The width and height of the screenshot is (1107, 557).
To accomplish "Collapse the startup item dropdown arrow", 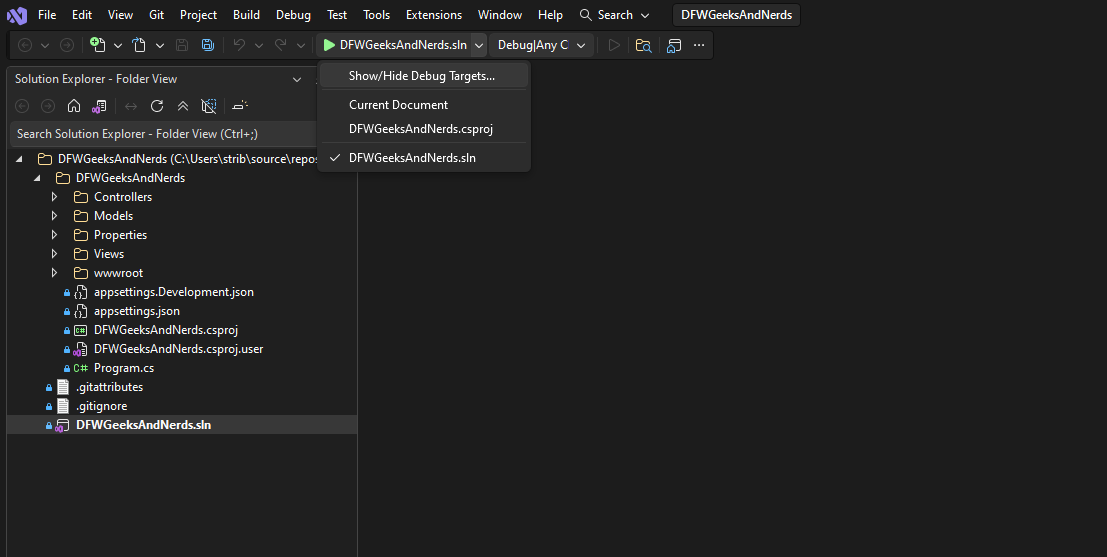I will tap(479, 45).
